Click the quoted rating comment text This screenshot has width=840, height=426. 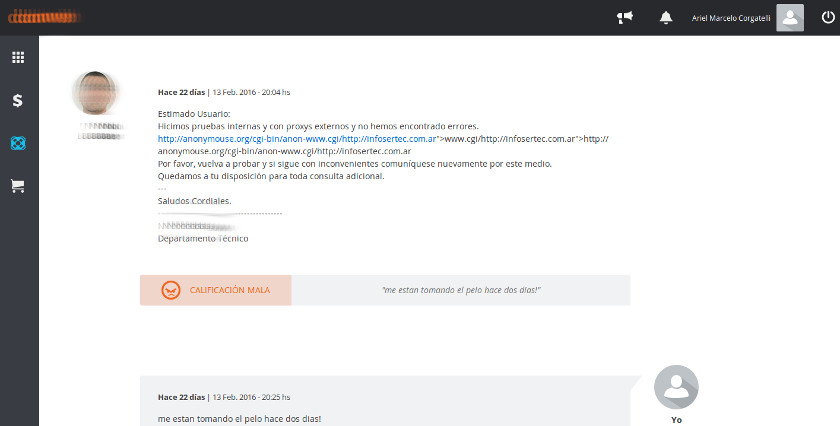point(461,290)
